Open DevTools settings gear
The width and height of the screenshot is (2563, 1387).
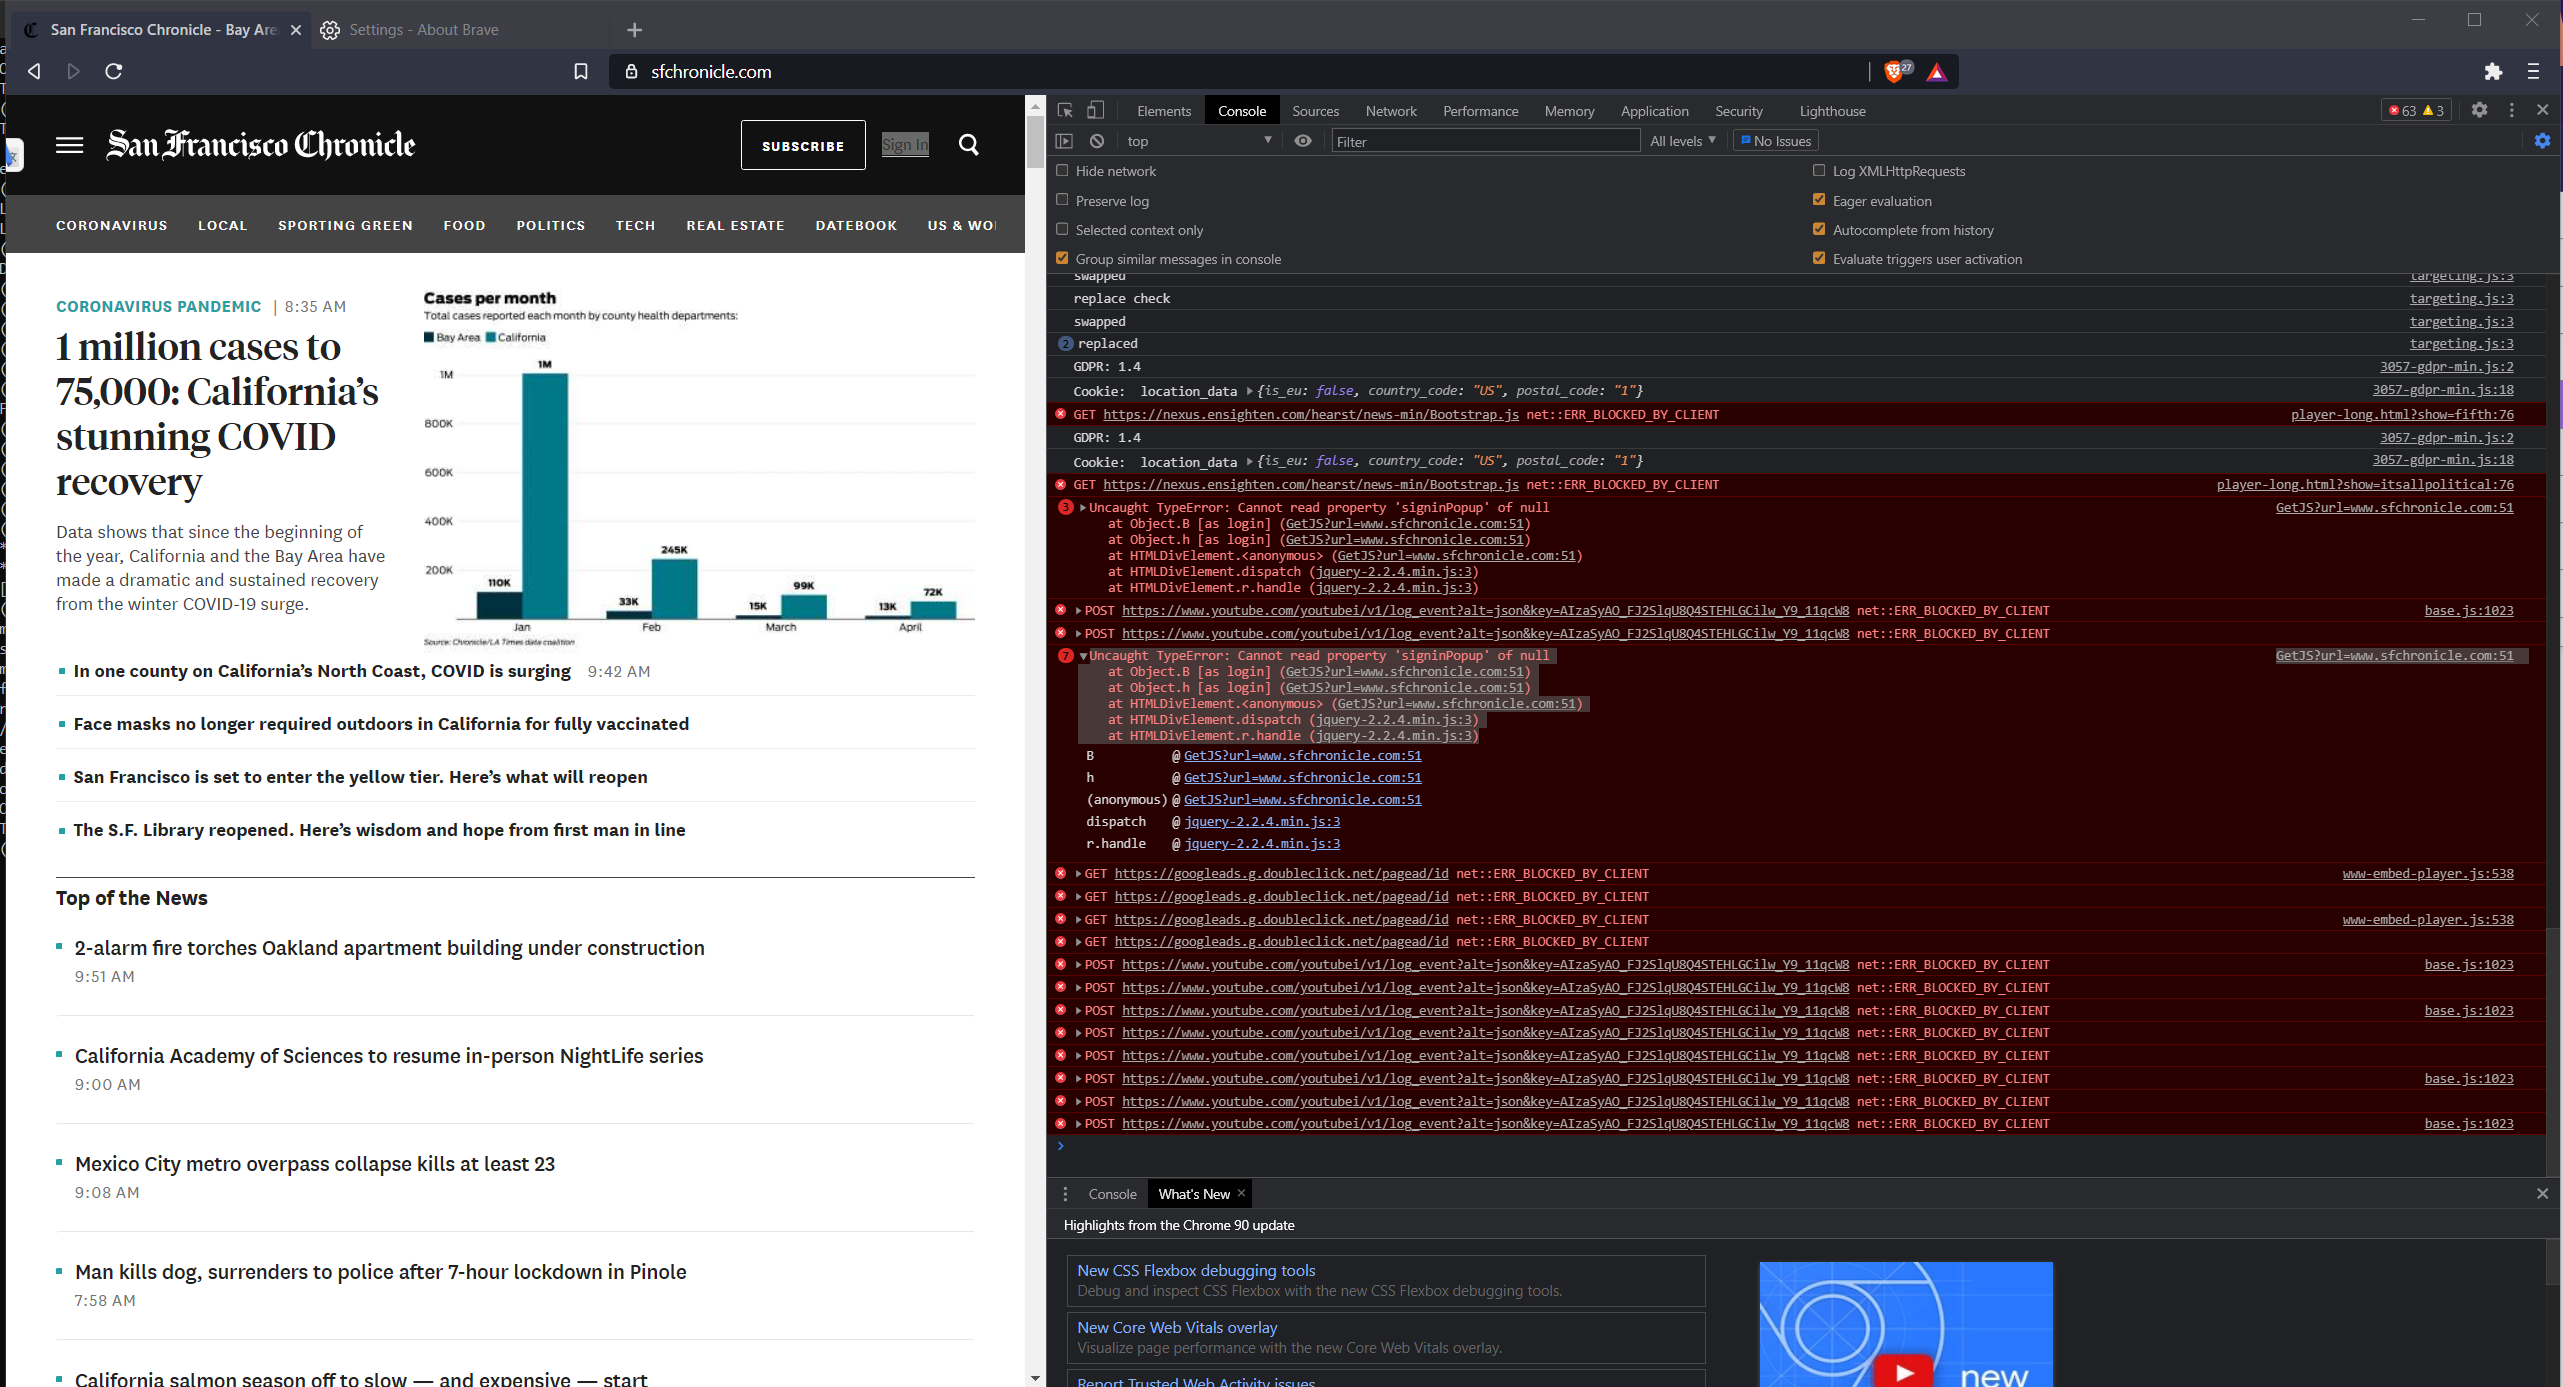[2479, 110]
